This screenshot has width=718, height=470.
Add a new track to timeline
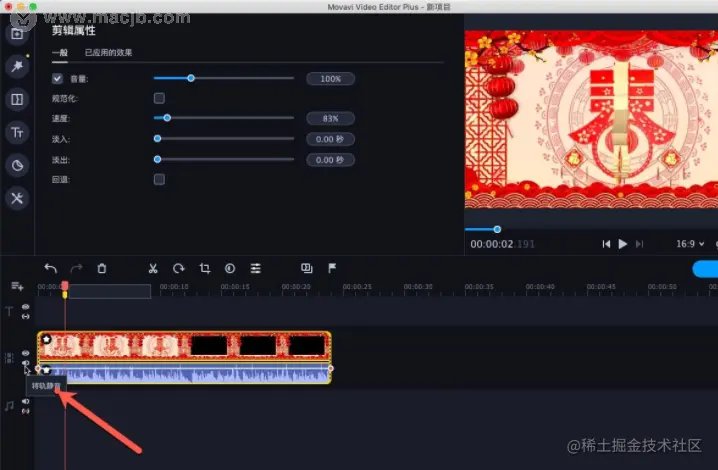pos(17,286)
